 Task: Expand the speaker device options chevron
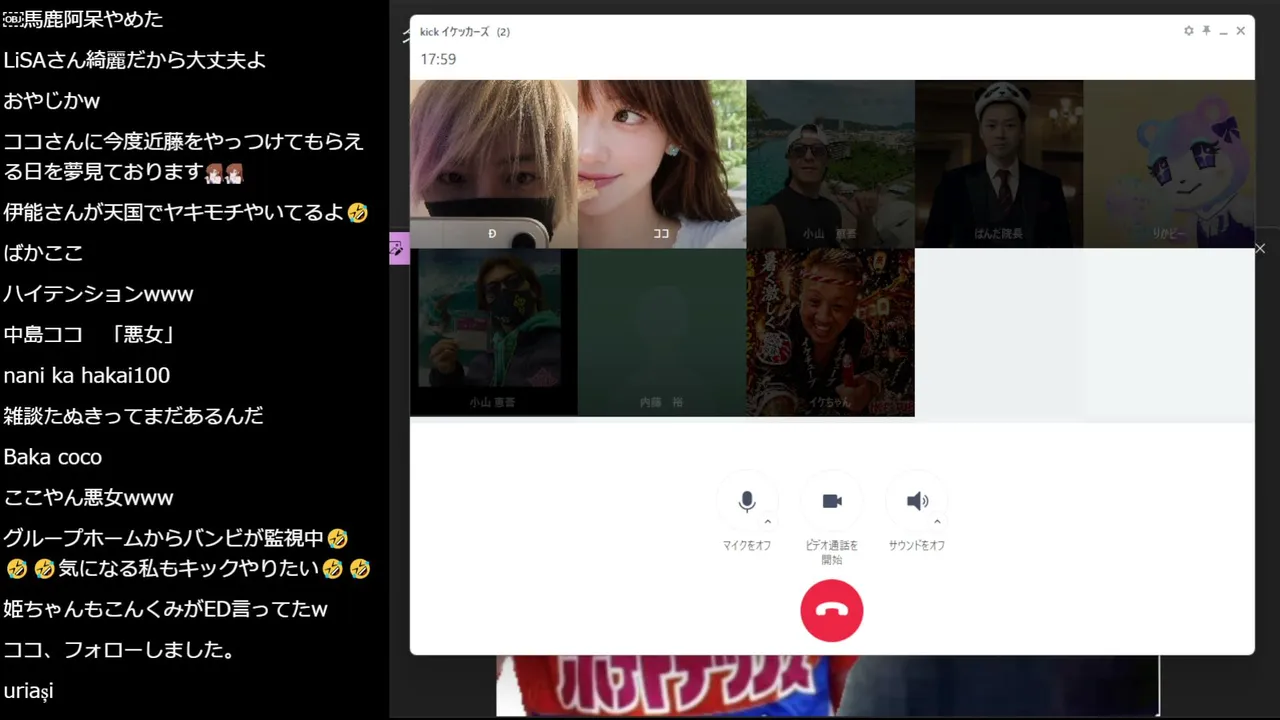[x=938, y=522]
